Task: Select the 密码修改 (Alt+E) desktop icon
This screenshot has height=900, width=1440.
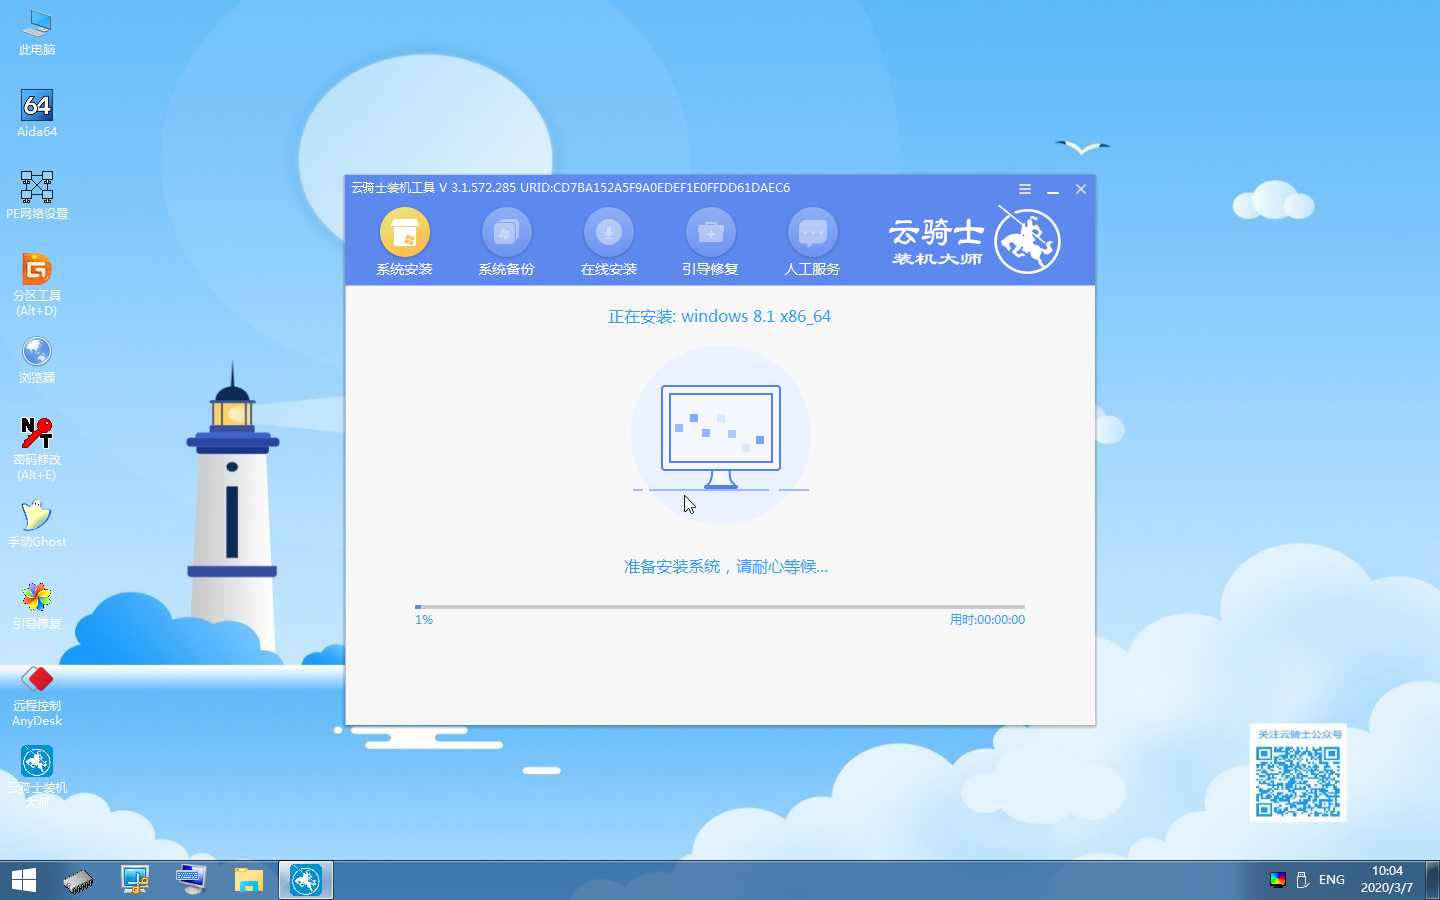Action: coord(37,449)
